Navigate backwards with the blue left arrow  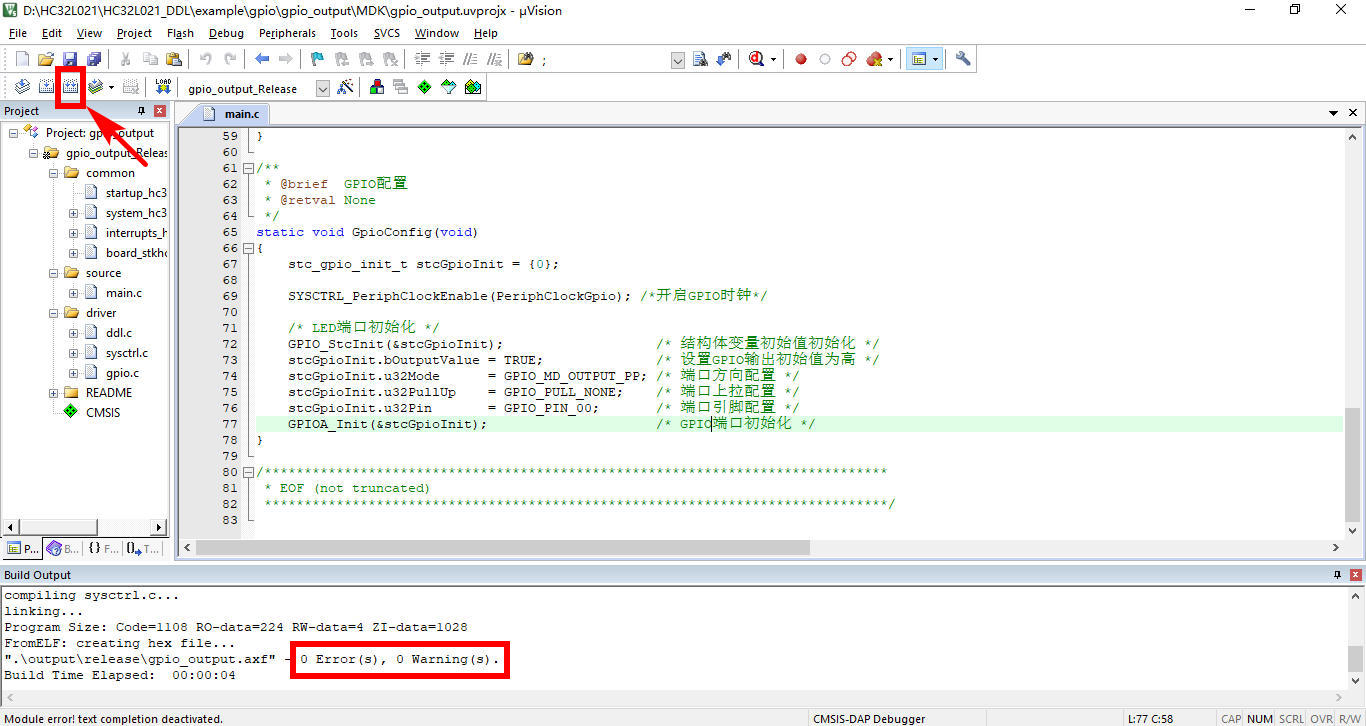tap(262, 59)
